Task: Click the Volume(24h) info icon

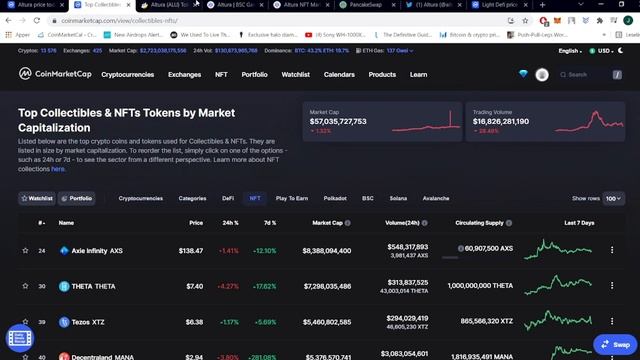Action: coord(424,223)
